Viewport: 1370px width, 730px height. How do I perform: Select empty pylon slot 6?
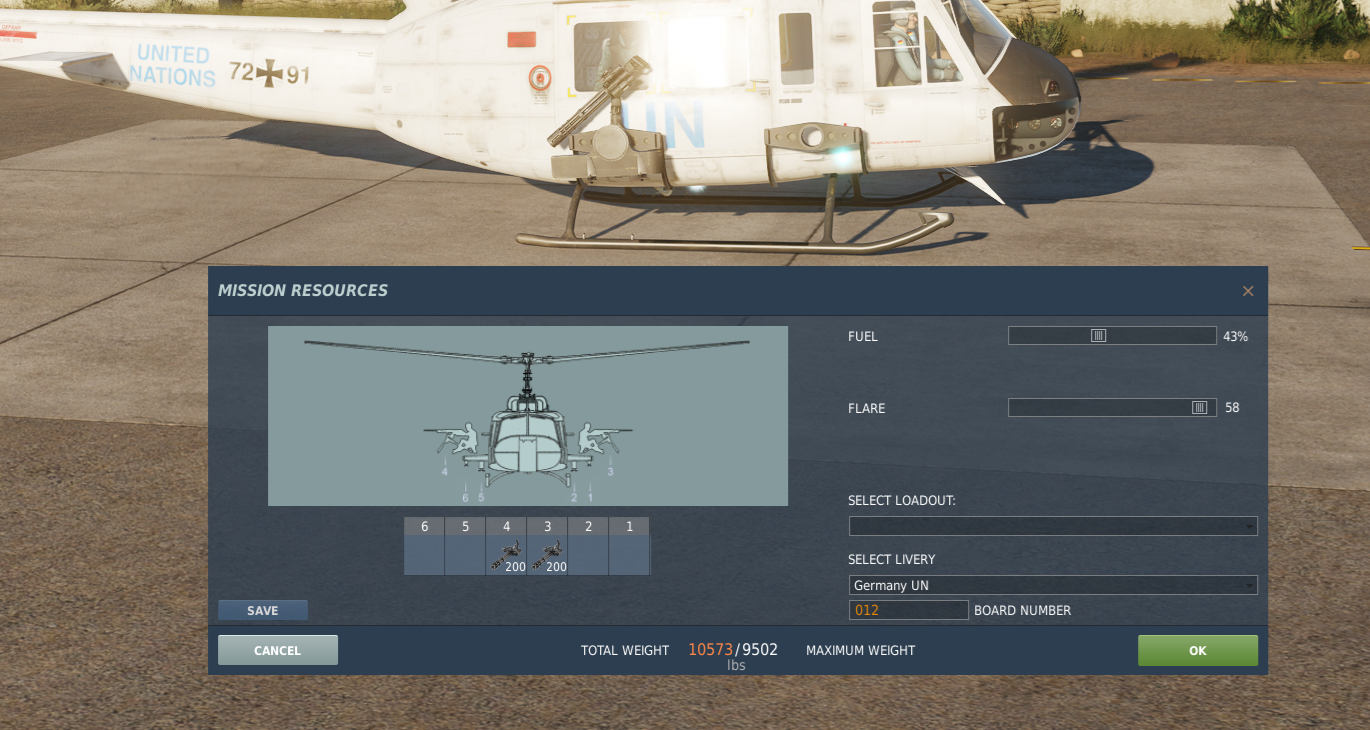click(x=424, y=556)
